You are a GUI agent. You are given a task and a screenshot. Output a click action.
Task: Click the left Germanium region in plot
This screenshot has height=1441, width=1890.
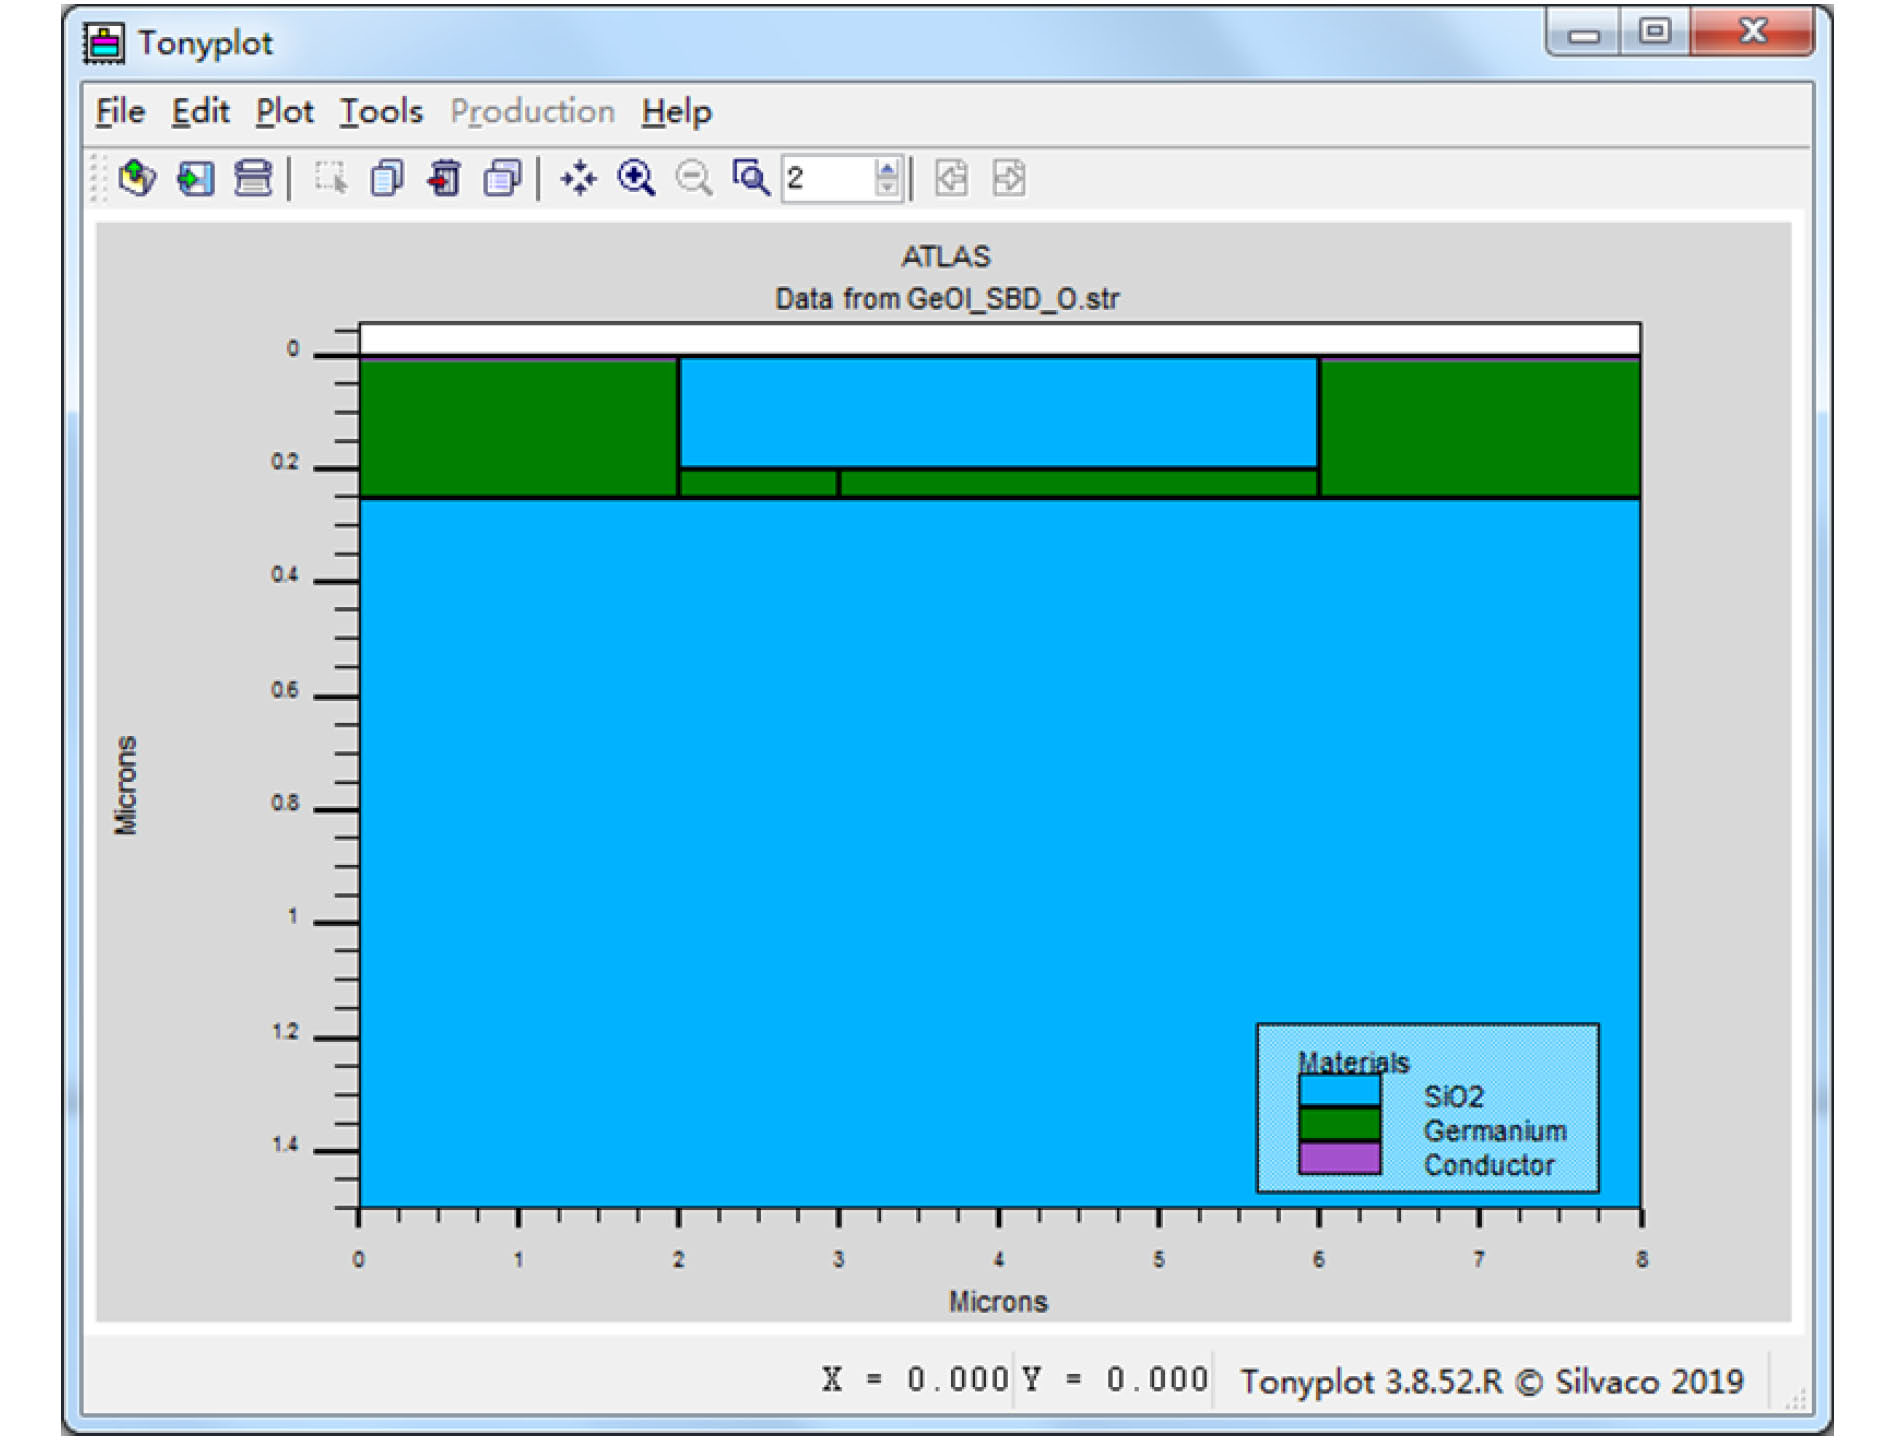click(x=518, y=428)
